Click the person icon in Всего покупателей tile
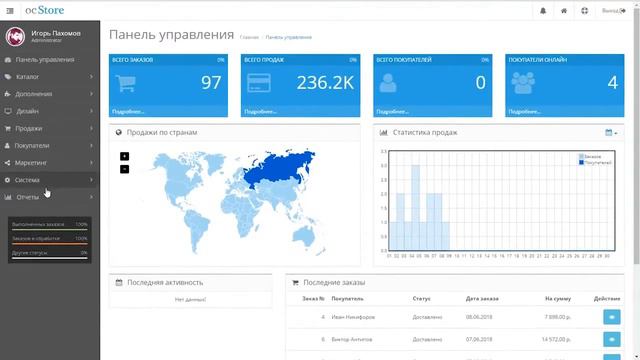This screenshot has width=640, height=360. click(x=388, y=83)
